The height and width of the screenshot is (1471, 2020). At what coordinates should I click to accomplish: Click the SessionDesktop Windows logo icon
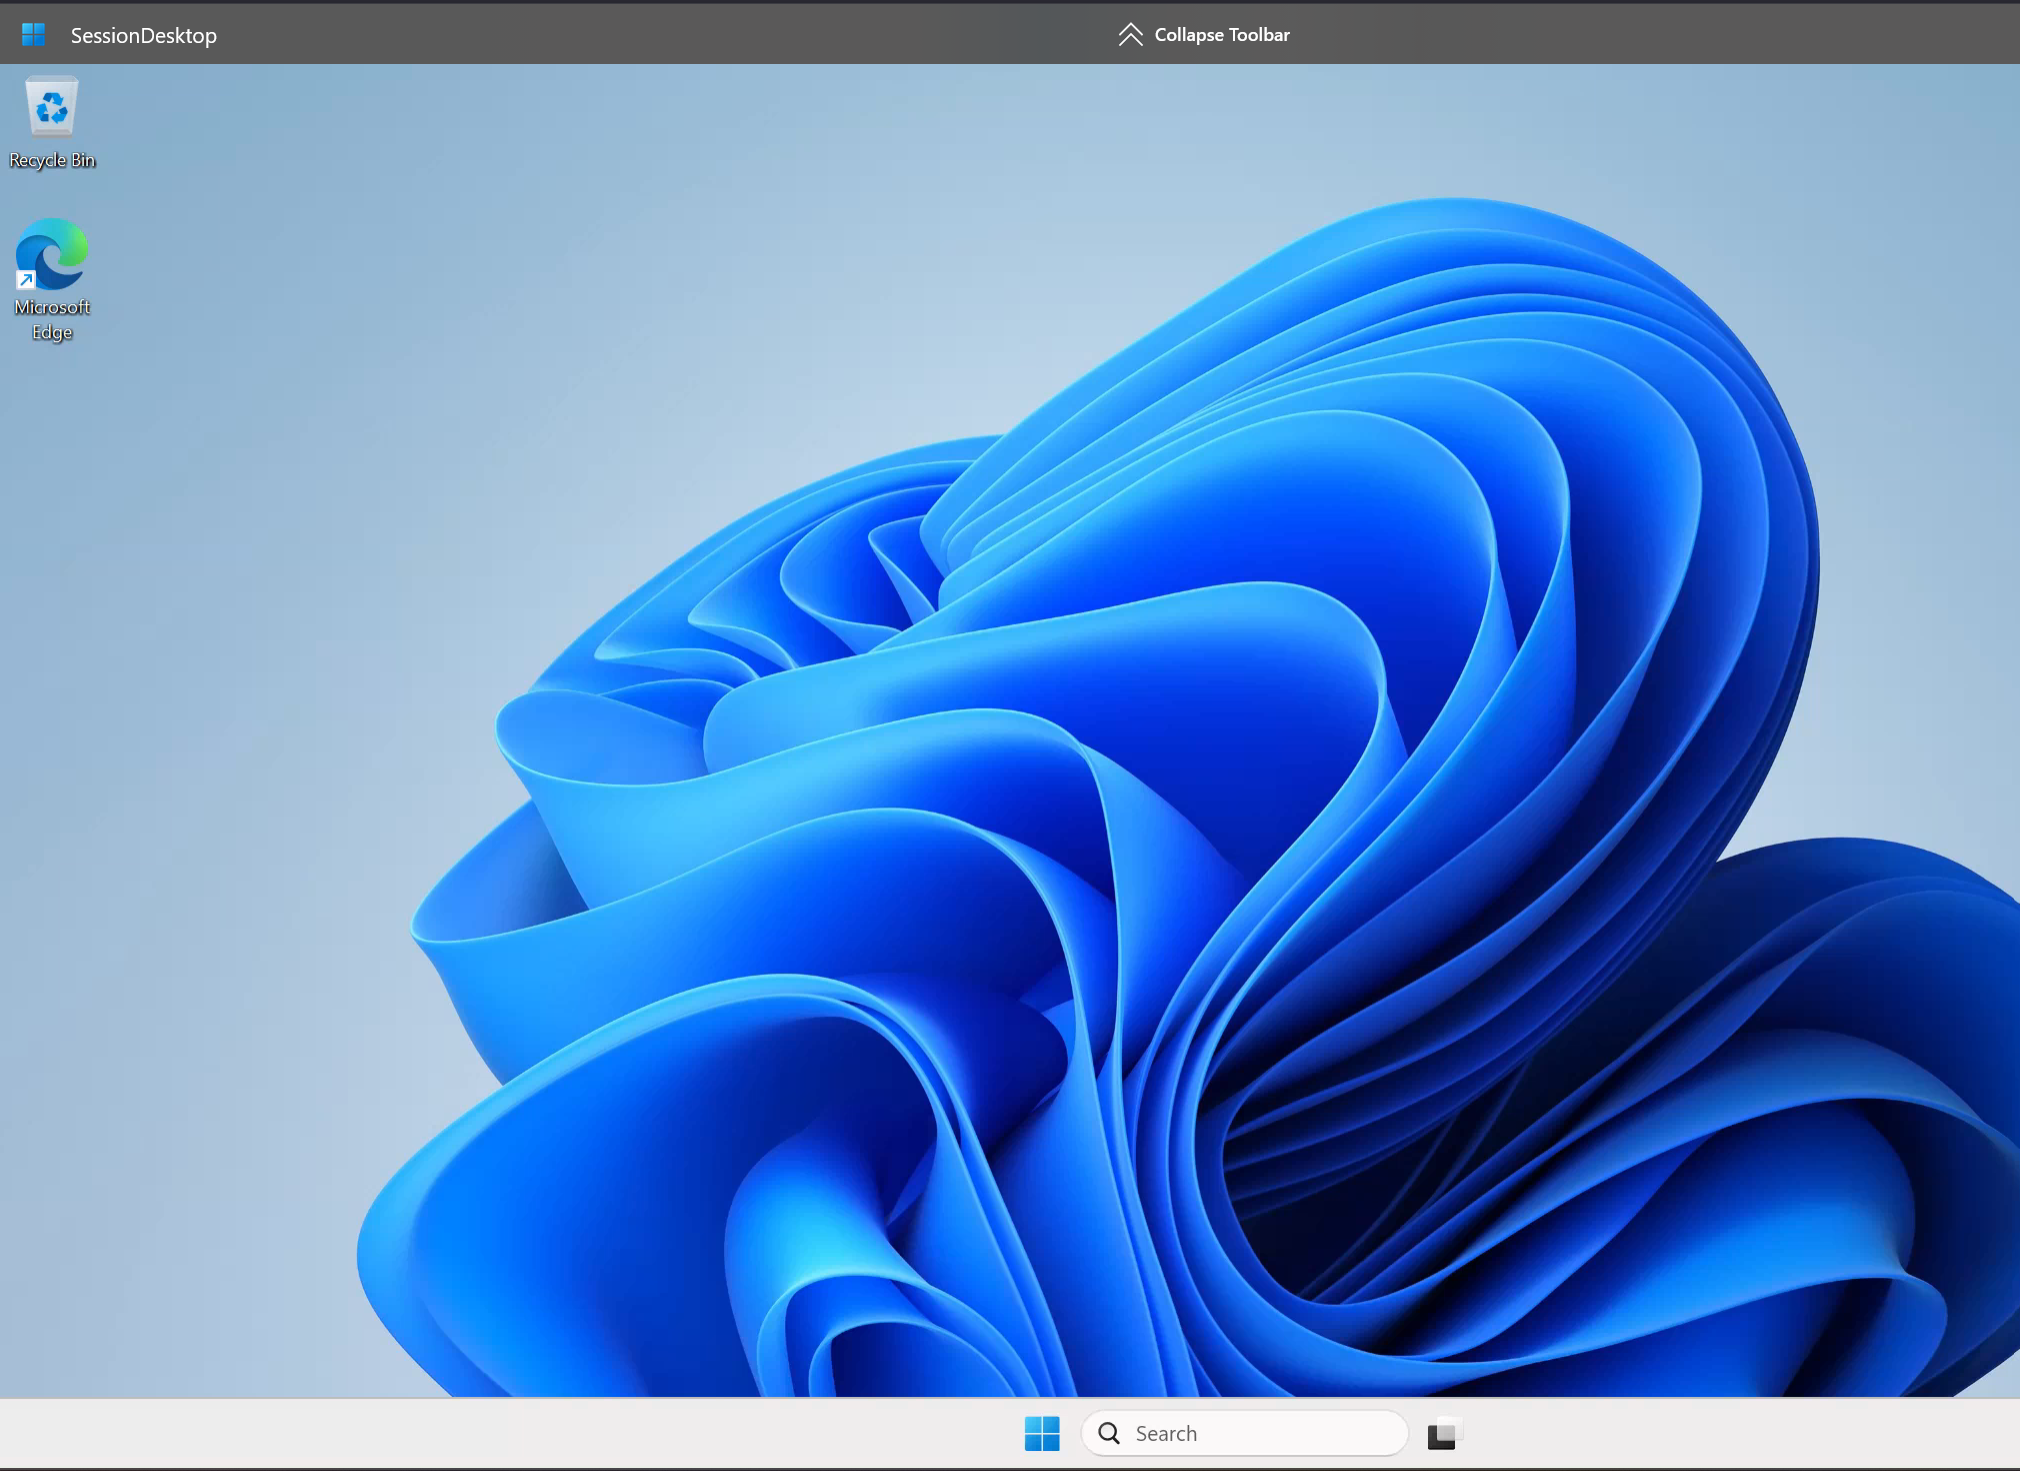click(33, 35)
